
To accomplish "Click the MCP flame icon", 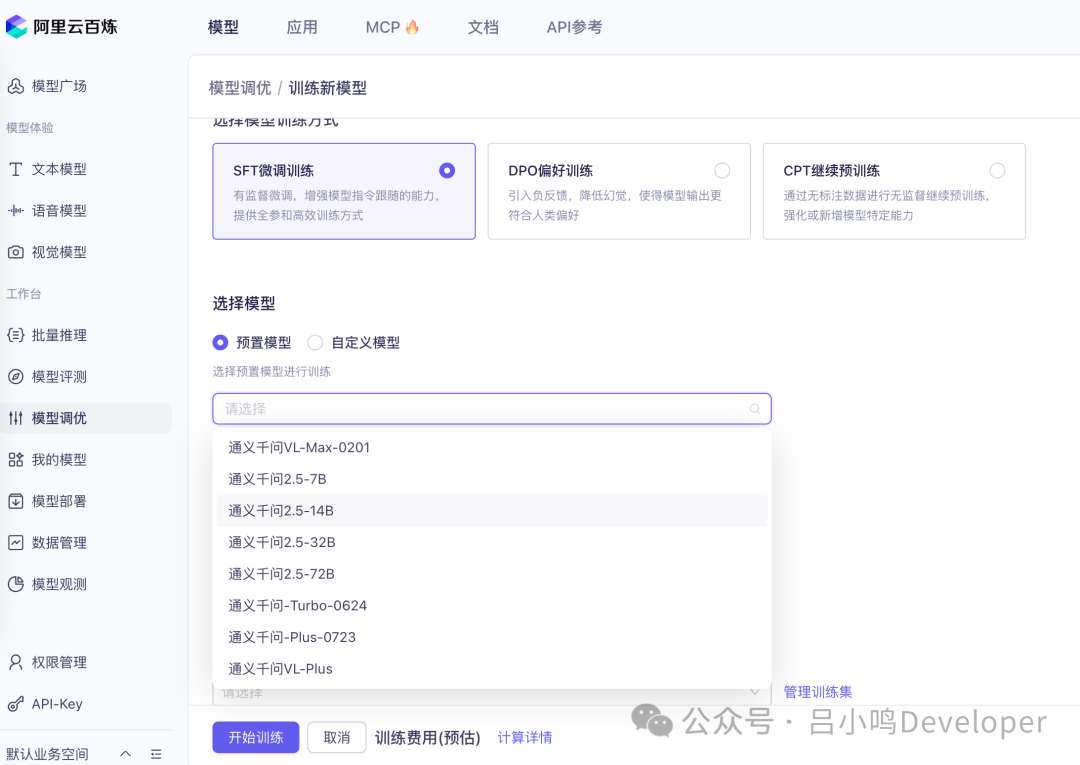I will click(412, 27).
